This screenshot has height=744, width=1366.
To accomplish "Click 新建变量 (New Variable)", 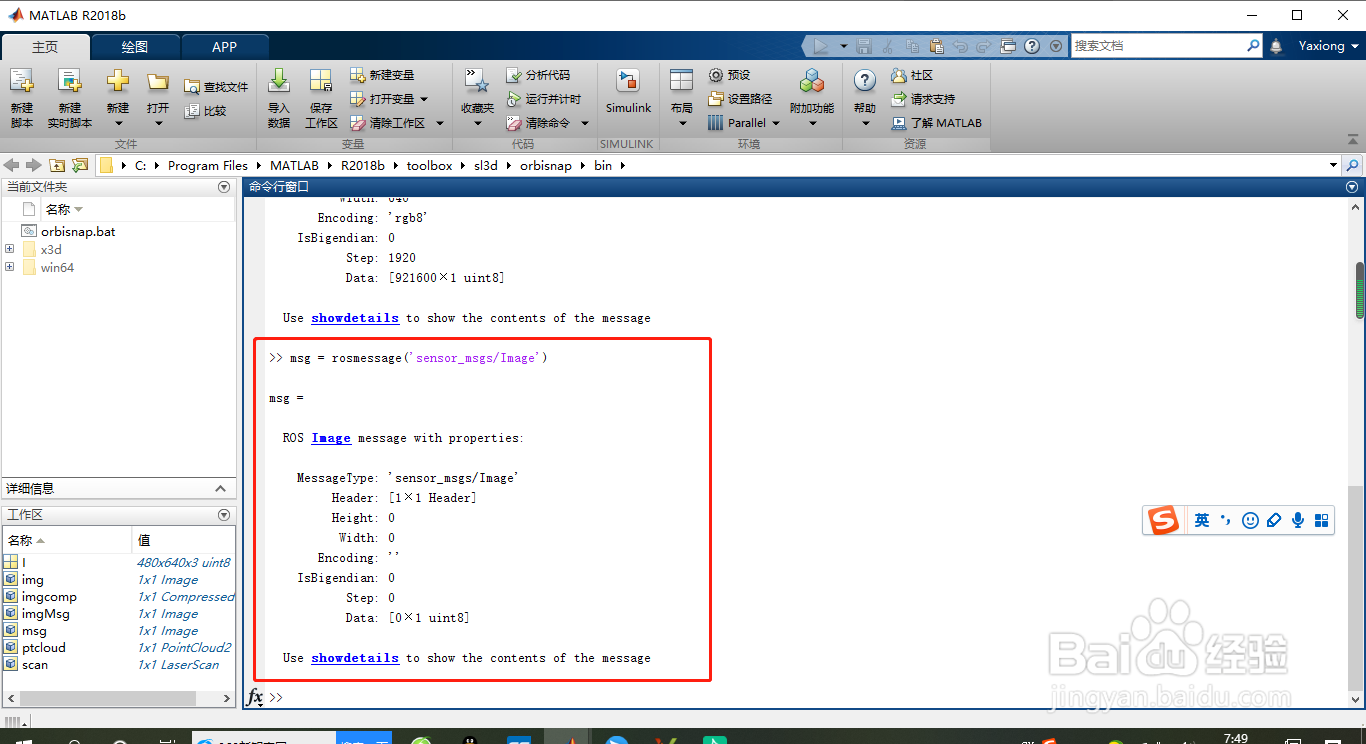I will click(x=382, y=75).
